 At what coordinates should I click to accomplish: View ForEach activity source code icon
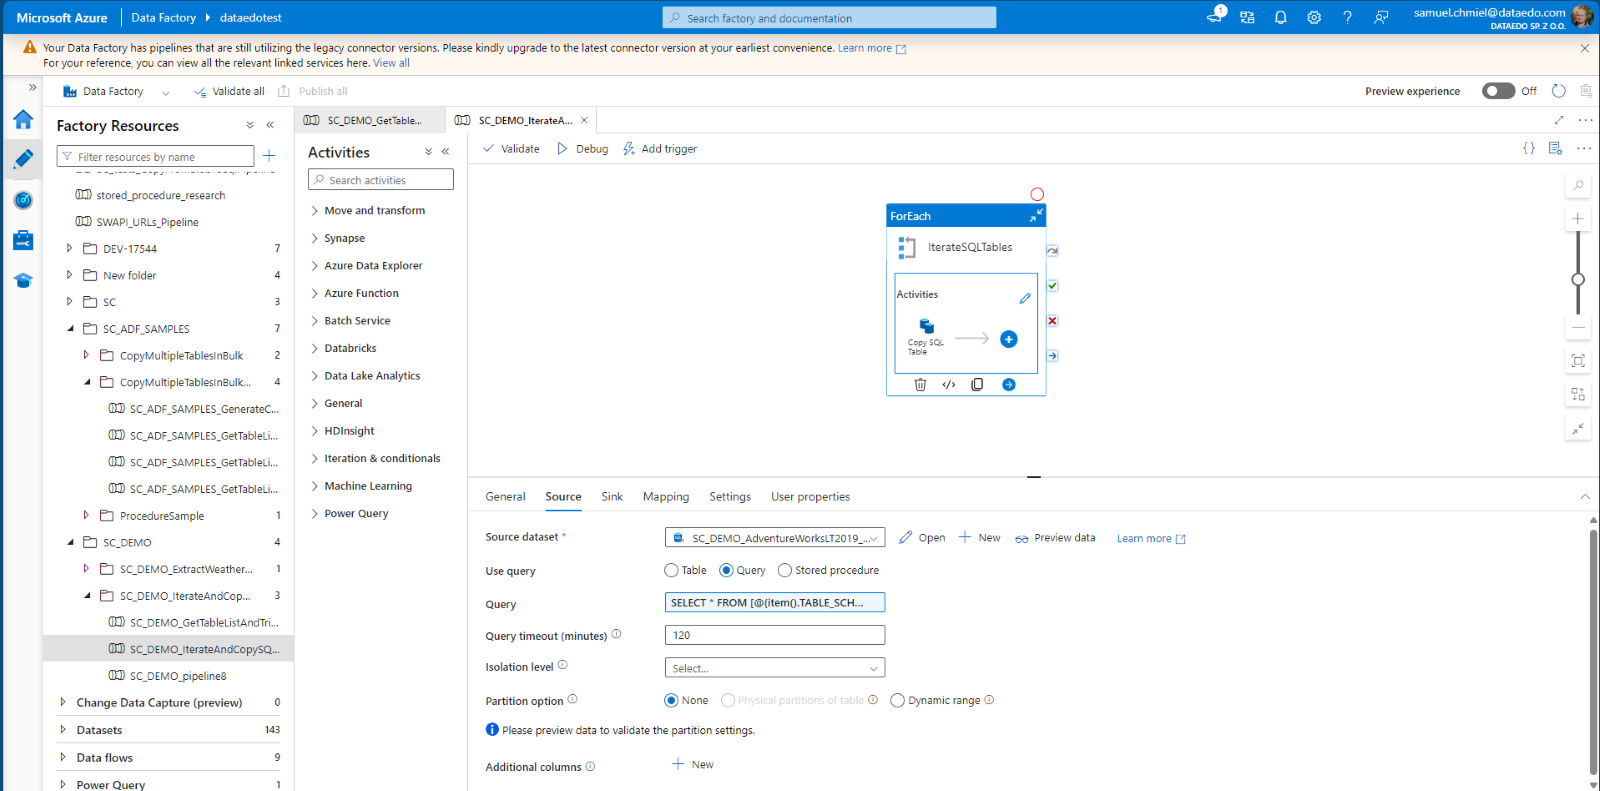[x=949, y=385]
